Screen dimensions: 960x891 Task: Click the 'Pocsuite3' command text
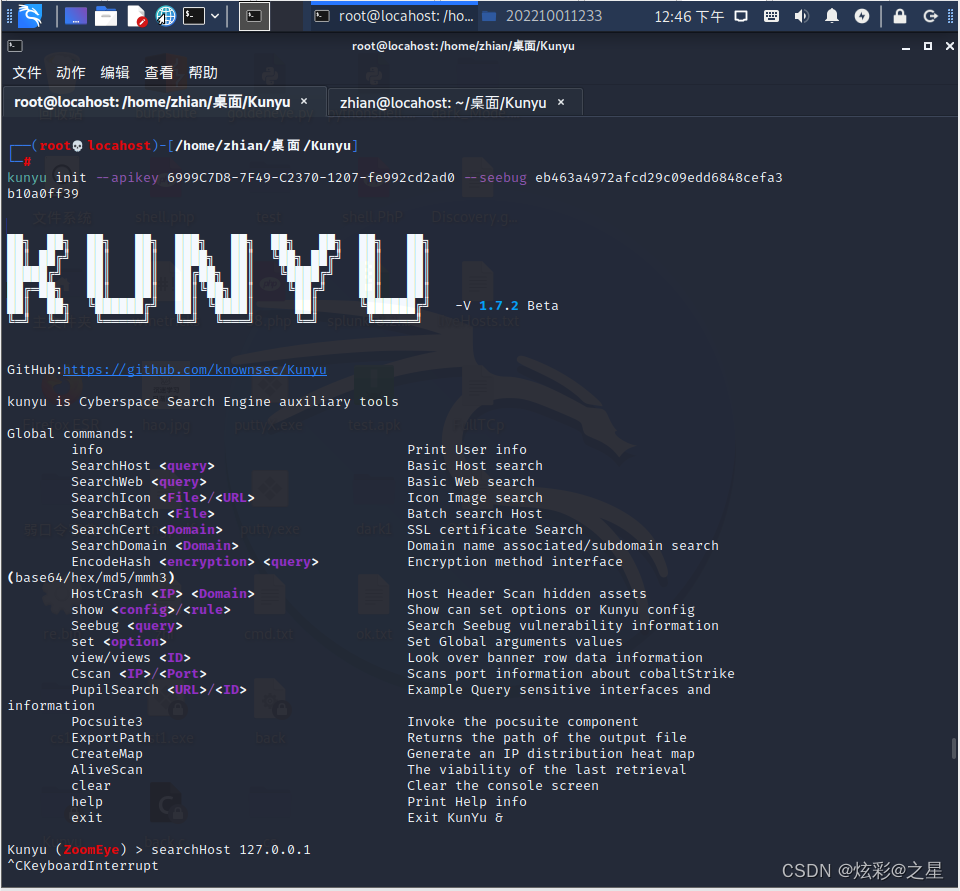coord(107,721)
